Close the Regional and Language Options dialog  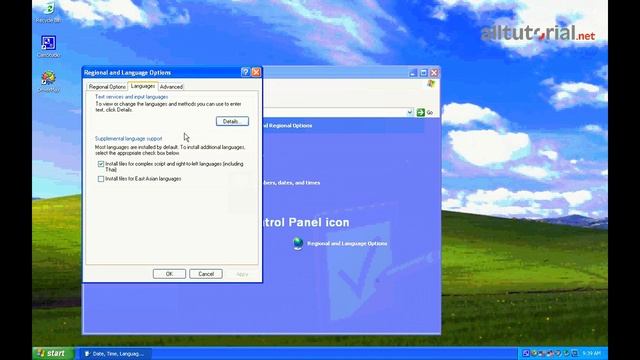pyautogui.click(x=256, y=72)
